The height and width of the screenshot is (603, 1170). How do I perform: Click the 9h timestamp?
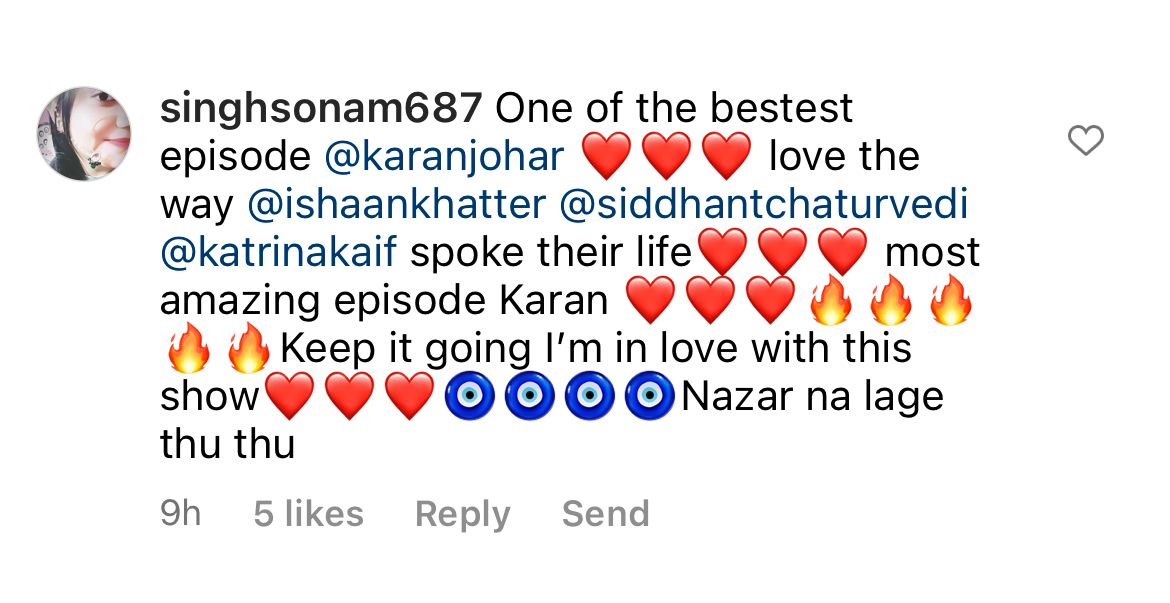click(181, 513)
